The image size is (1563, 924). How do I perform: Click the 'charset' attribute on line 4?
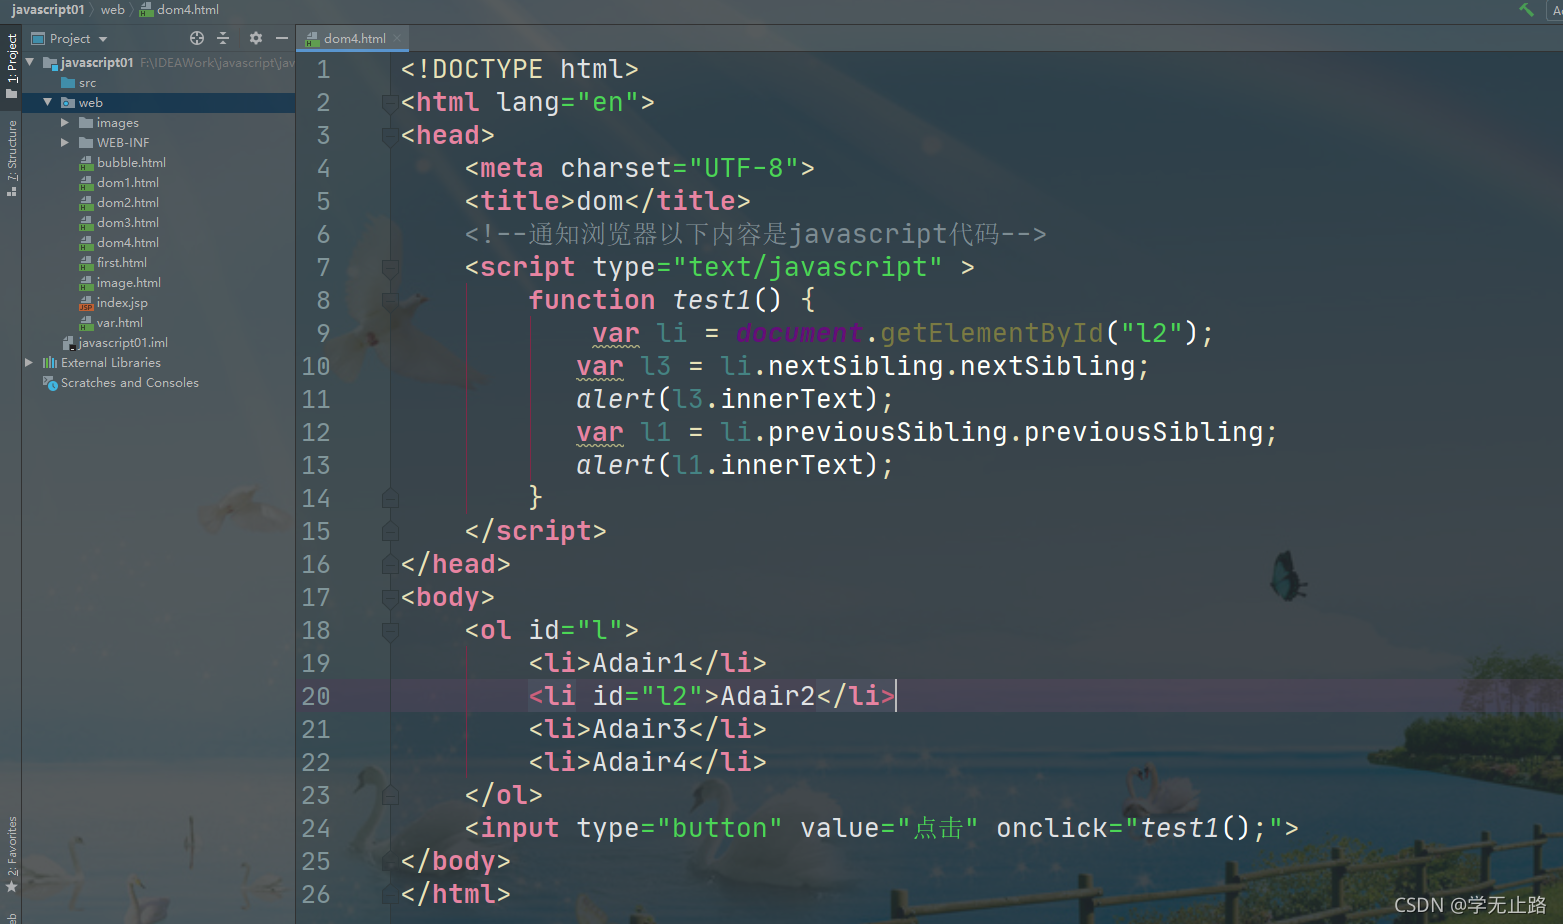pos(616,168)
